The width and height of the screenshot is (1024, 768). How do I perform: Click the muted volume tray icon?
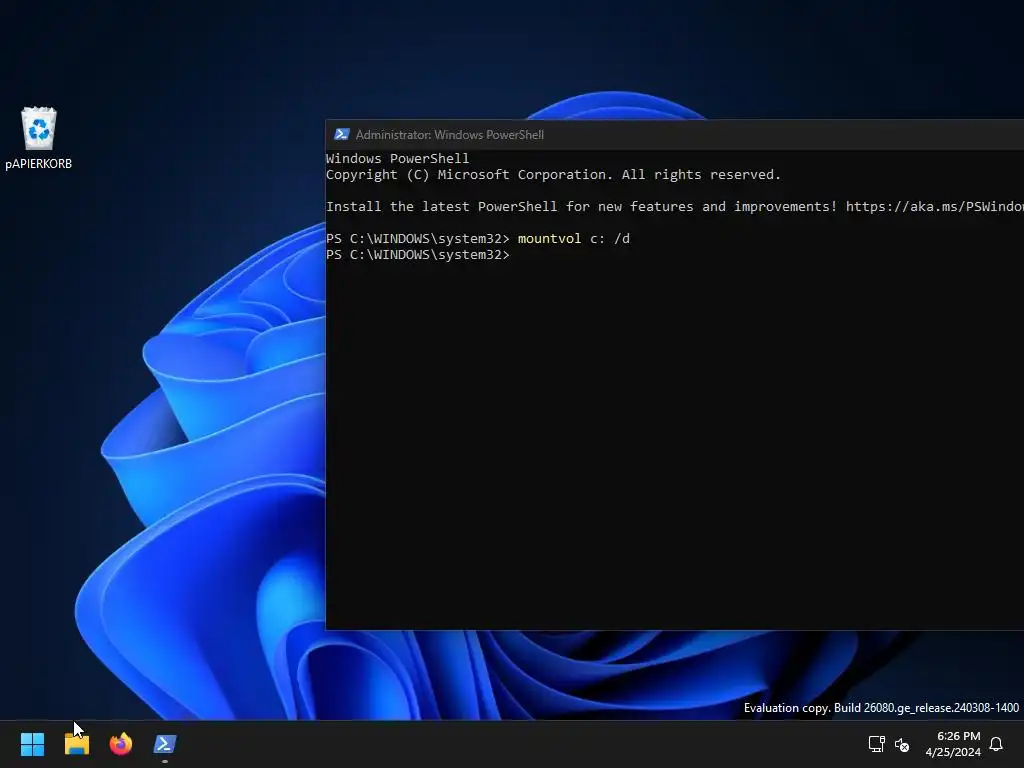[903, 744]
